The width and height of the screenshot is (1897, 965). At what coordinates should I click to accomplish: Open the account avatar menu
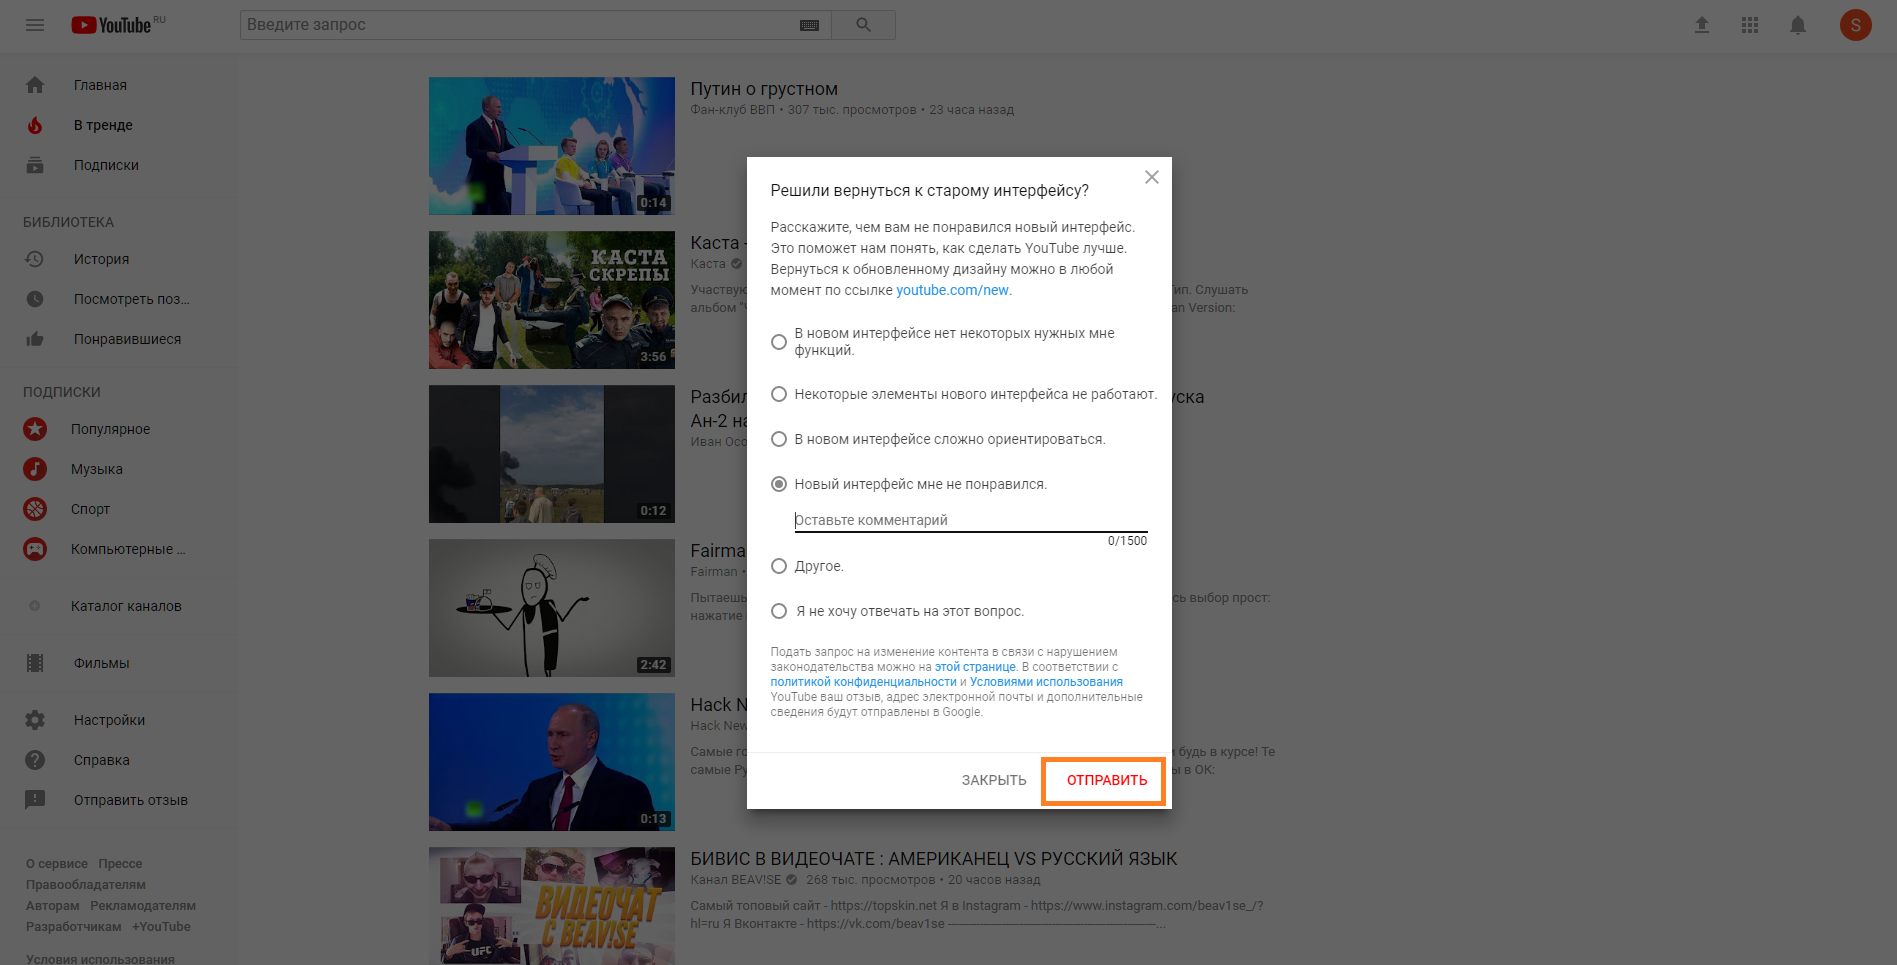(1856, 25)
